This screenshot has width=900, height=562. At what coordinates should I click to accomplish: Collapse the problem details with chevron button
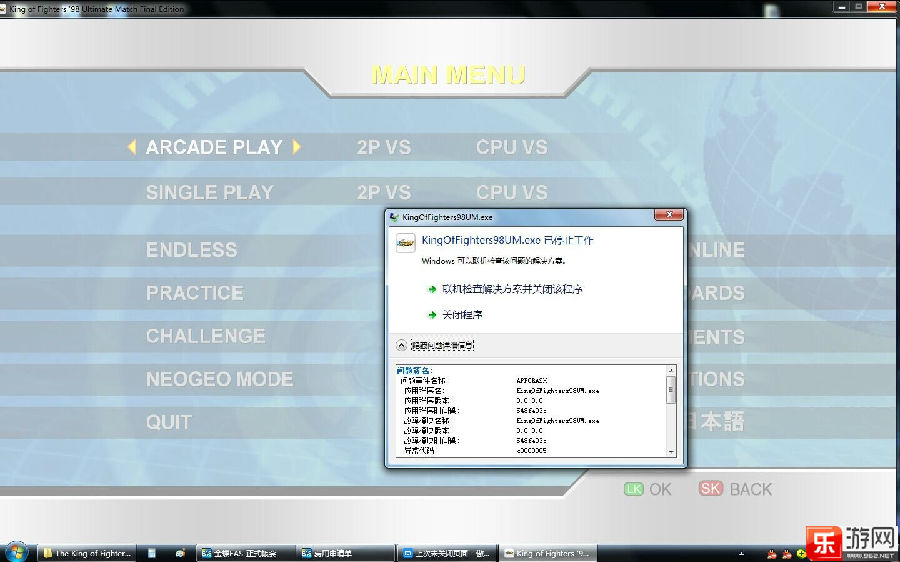[401, 345]
